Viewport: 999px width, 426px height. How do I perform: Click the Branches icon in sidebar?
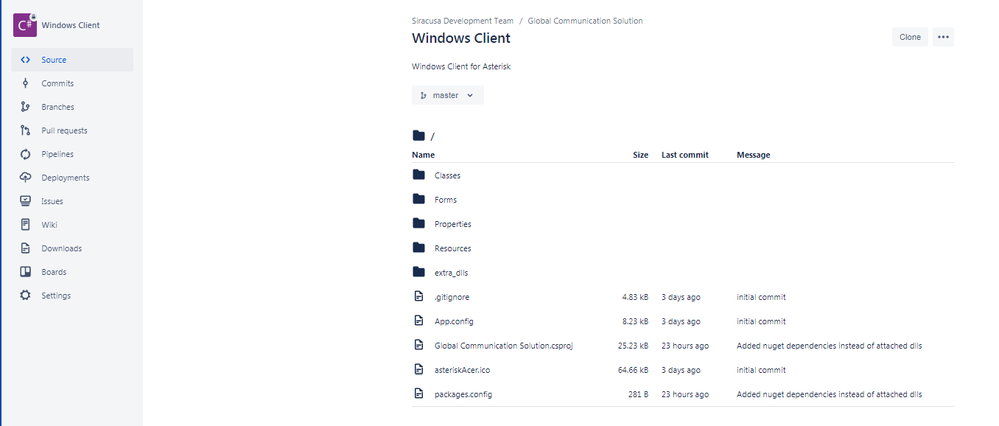25,107
